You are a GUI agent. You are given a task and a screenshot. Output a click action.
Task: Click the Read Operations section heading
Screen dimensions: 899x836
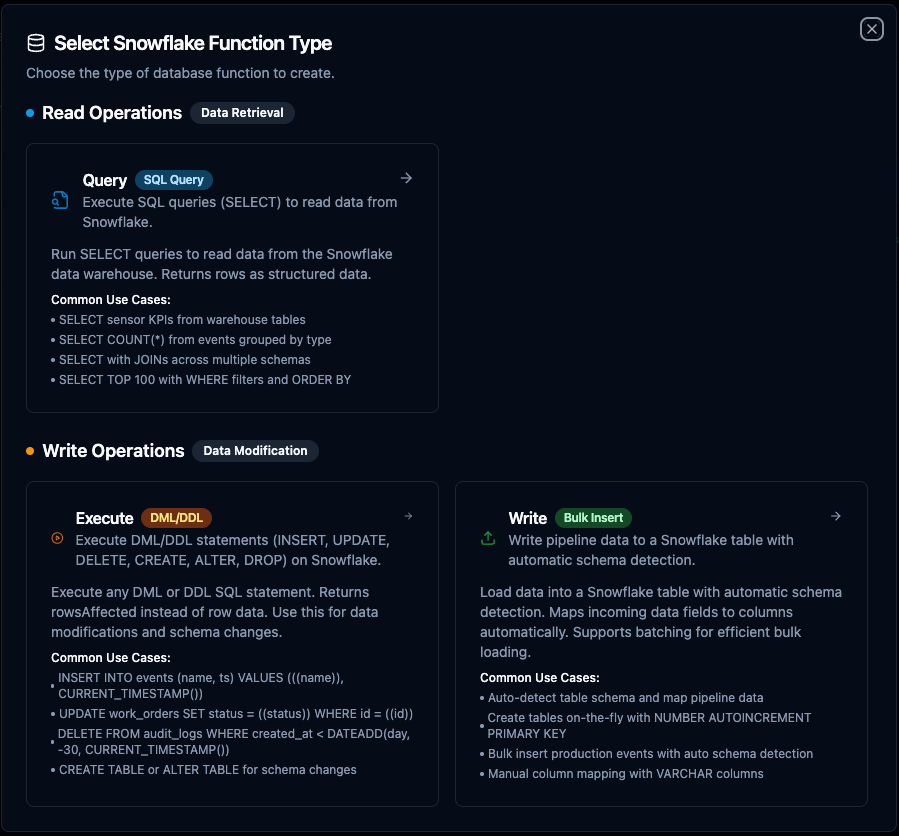(112, 113)
